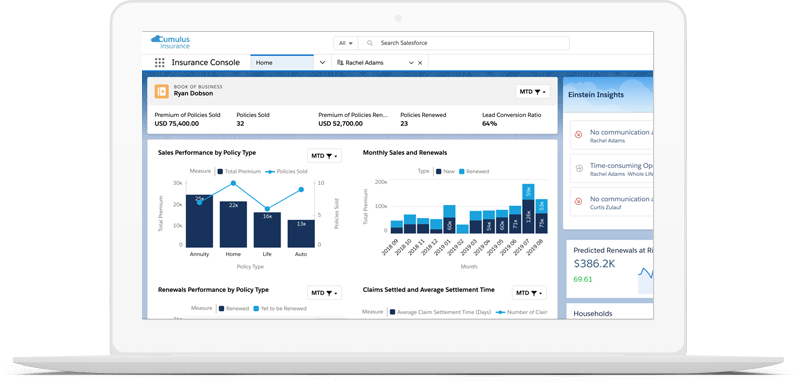This screenshot has height=383, width=796.
Task: Click the top chart's Renewed legend swatch
Action: 461,172
